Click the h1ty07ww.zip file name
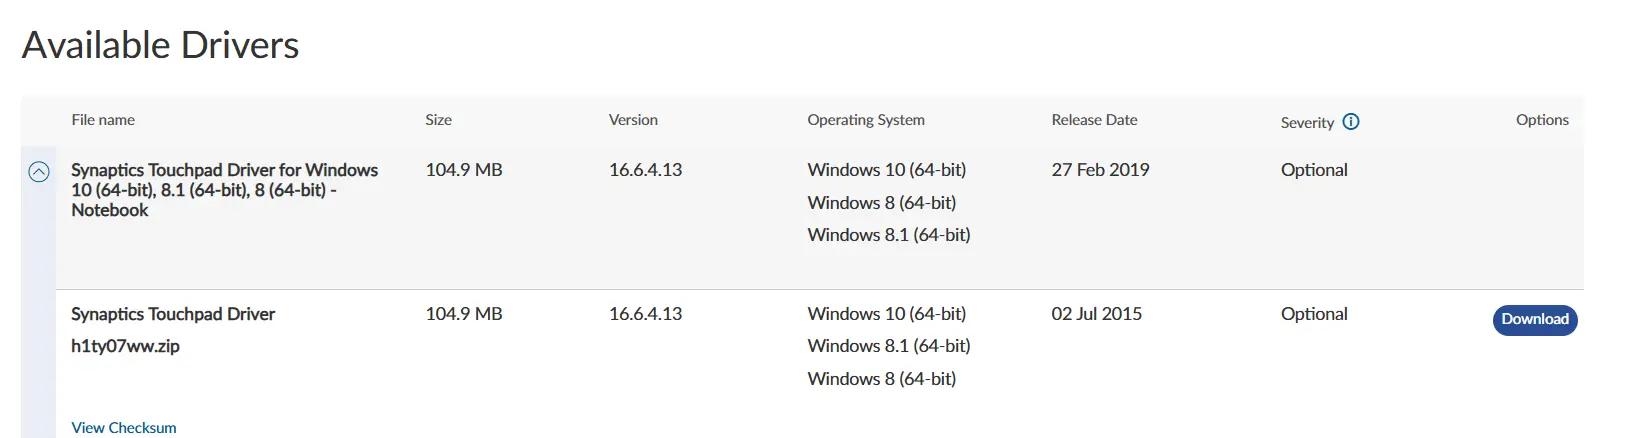The width and height of the screenshot is (1630, 438). (x=126, y=346)
